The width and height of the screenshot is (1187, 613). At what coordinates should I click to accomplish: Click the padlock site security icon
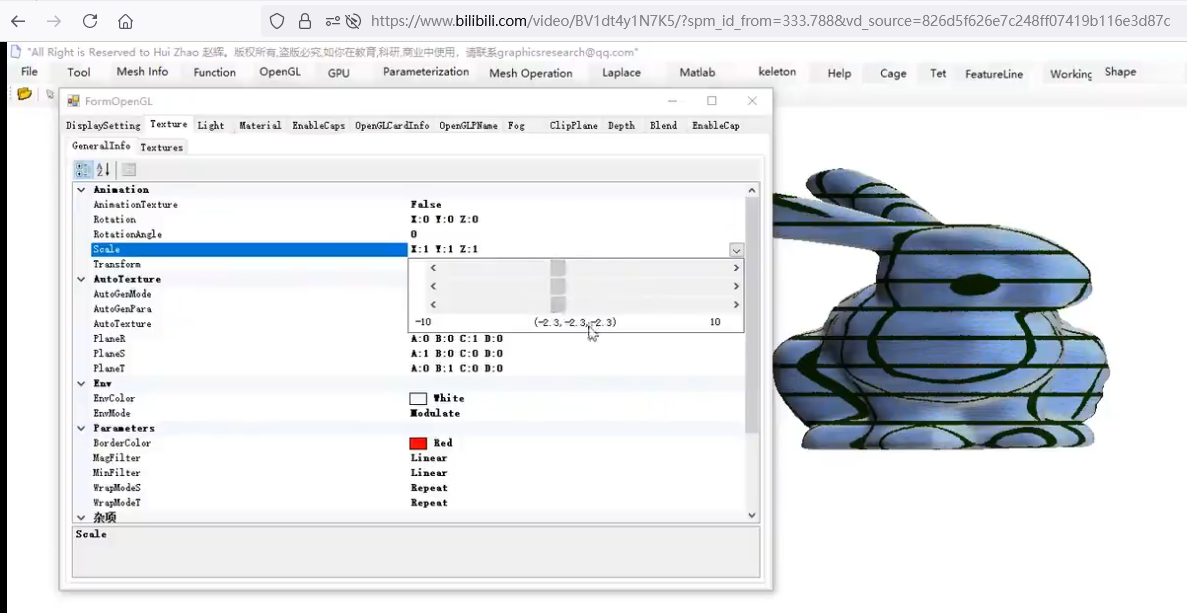point(305,21)
